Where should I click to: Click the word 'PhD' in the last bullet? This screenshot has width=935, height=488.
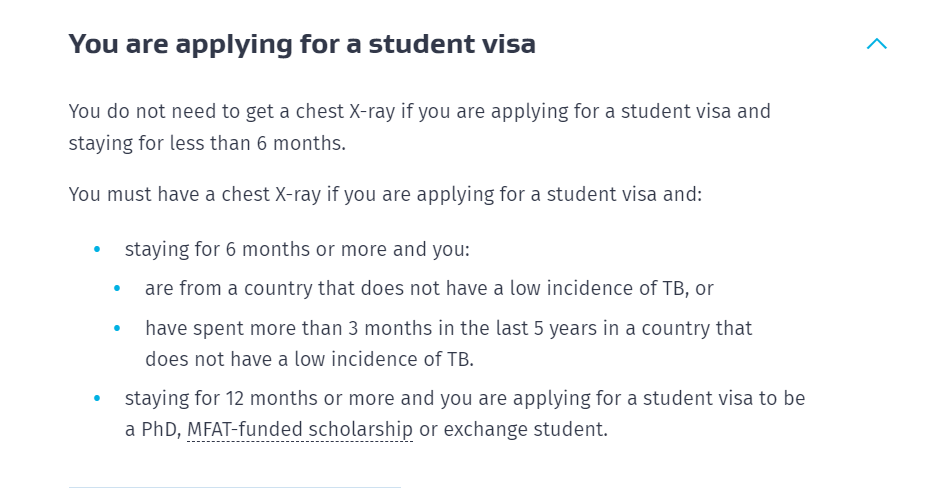pyautogui.click(x=161, y=430)
